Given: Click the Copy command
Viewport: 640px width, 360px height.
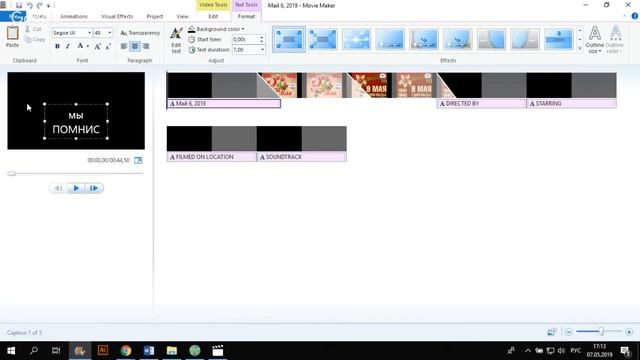Looking at the screenshot, I should point(35,40).
